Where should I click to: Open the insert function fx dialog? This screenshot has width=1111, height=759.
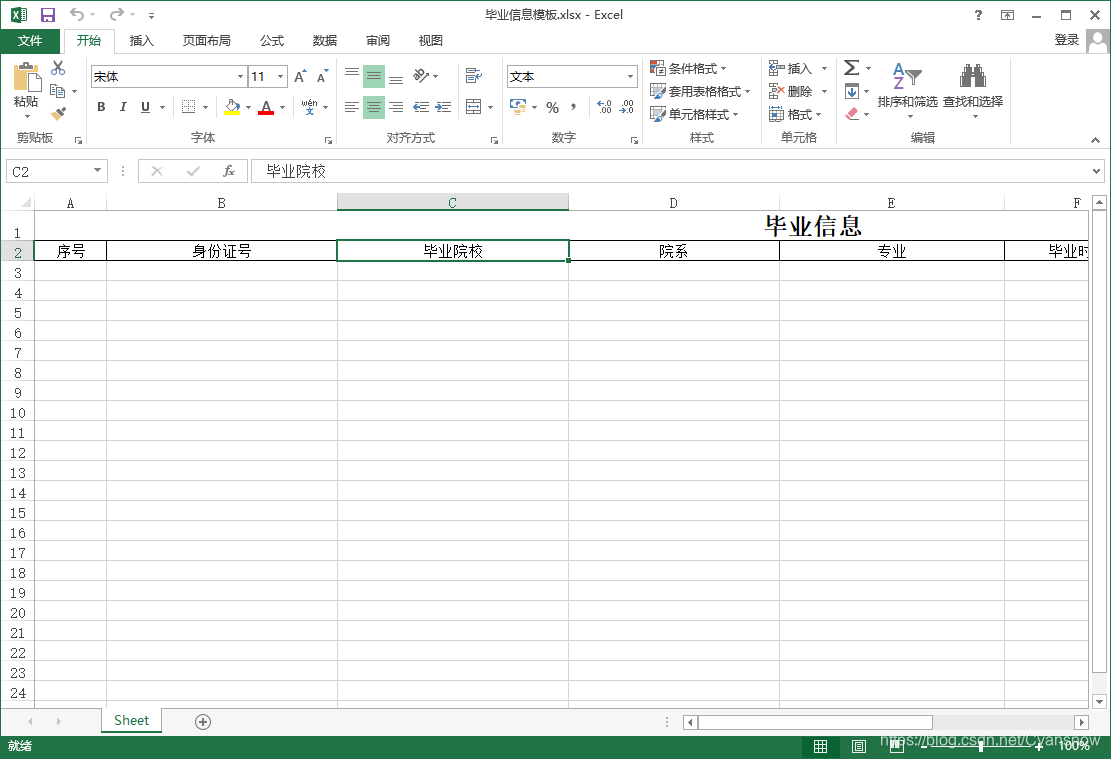[x=229, y=171]
